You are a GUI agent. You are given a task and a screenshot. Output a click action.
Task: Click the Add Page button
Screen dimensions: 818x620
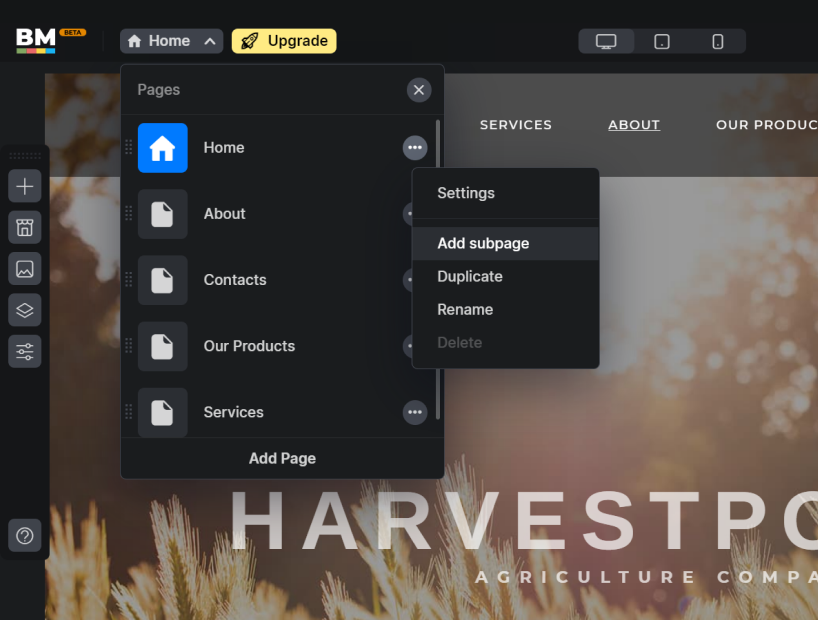[282, 458]
